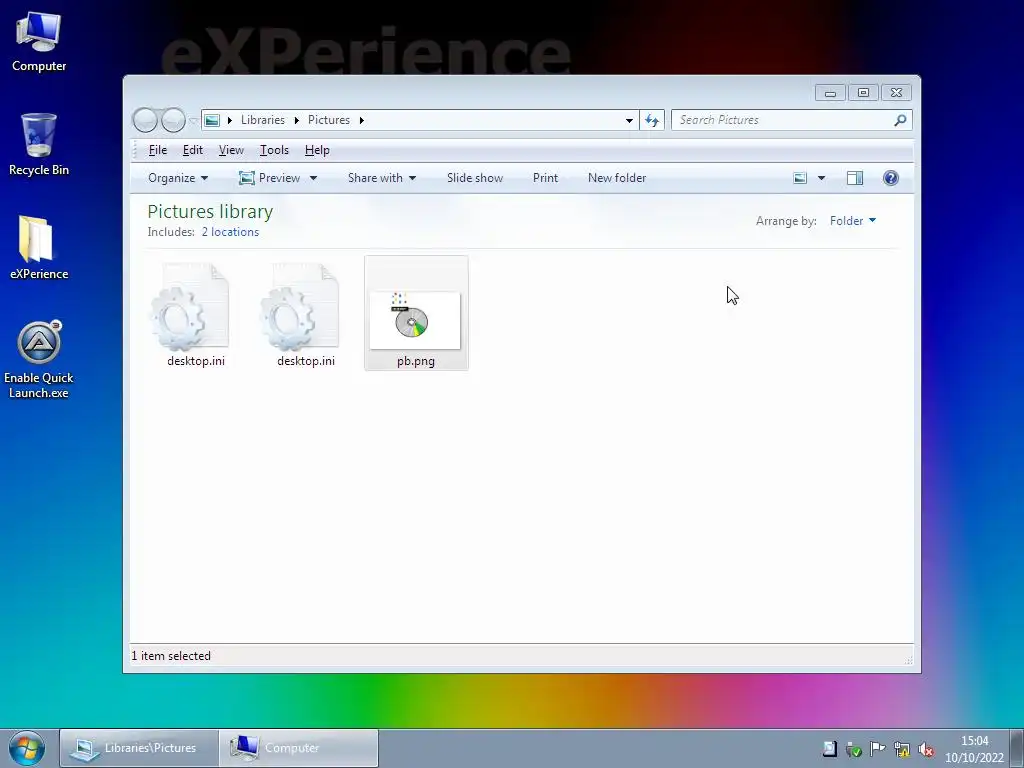Maximize the Pictures library window
The width and height of the screenshot is (1024, 768).
tap(863, 93)
